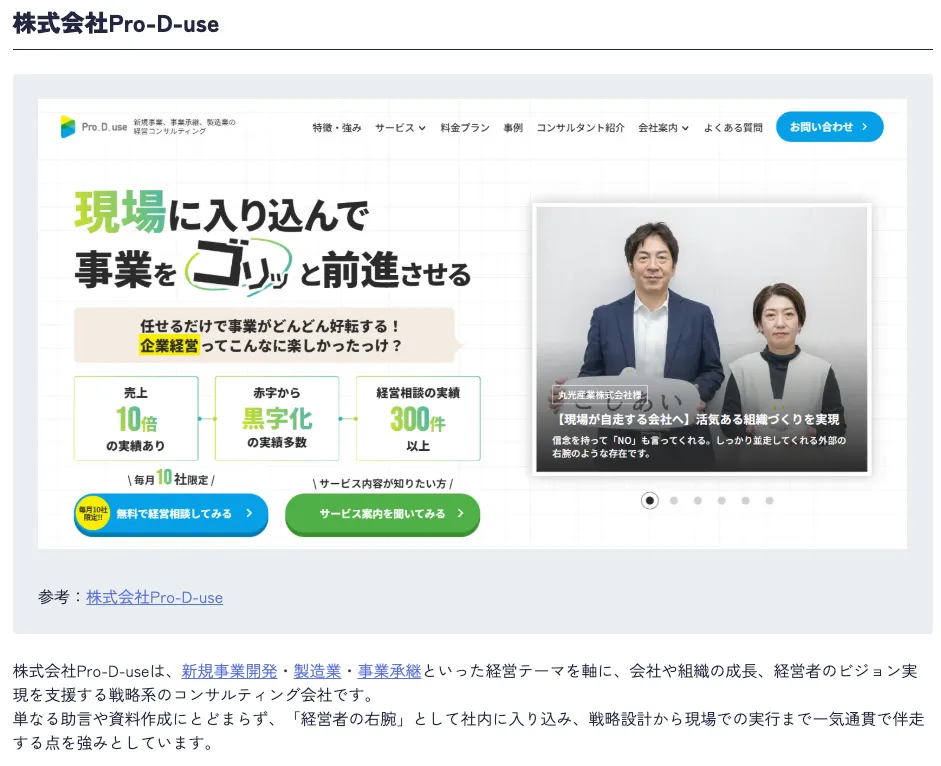The height and width of the screenshot is (766, 941).
Task: Click the arrow icon on the green button
Action: [459, 512]
